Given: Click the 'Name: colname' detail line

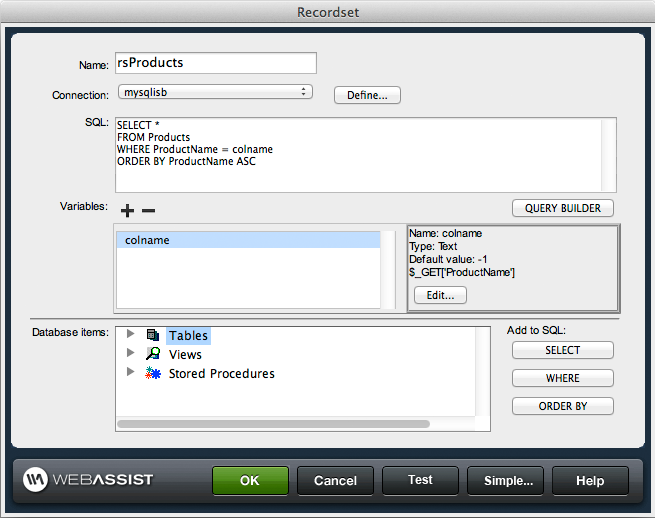Looking at the screenshot, I should click(445, 233).
